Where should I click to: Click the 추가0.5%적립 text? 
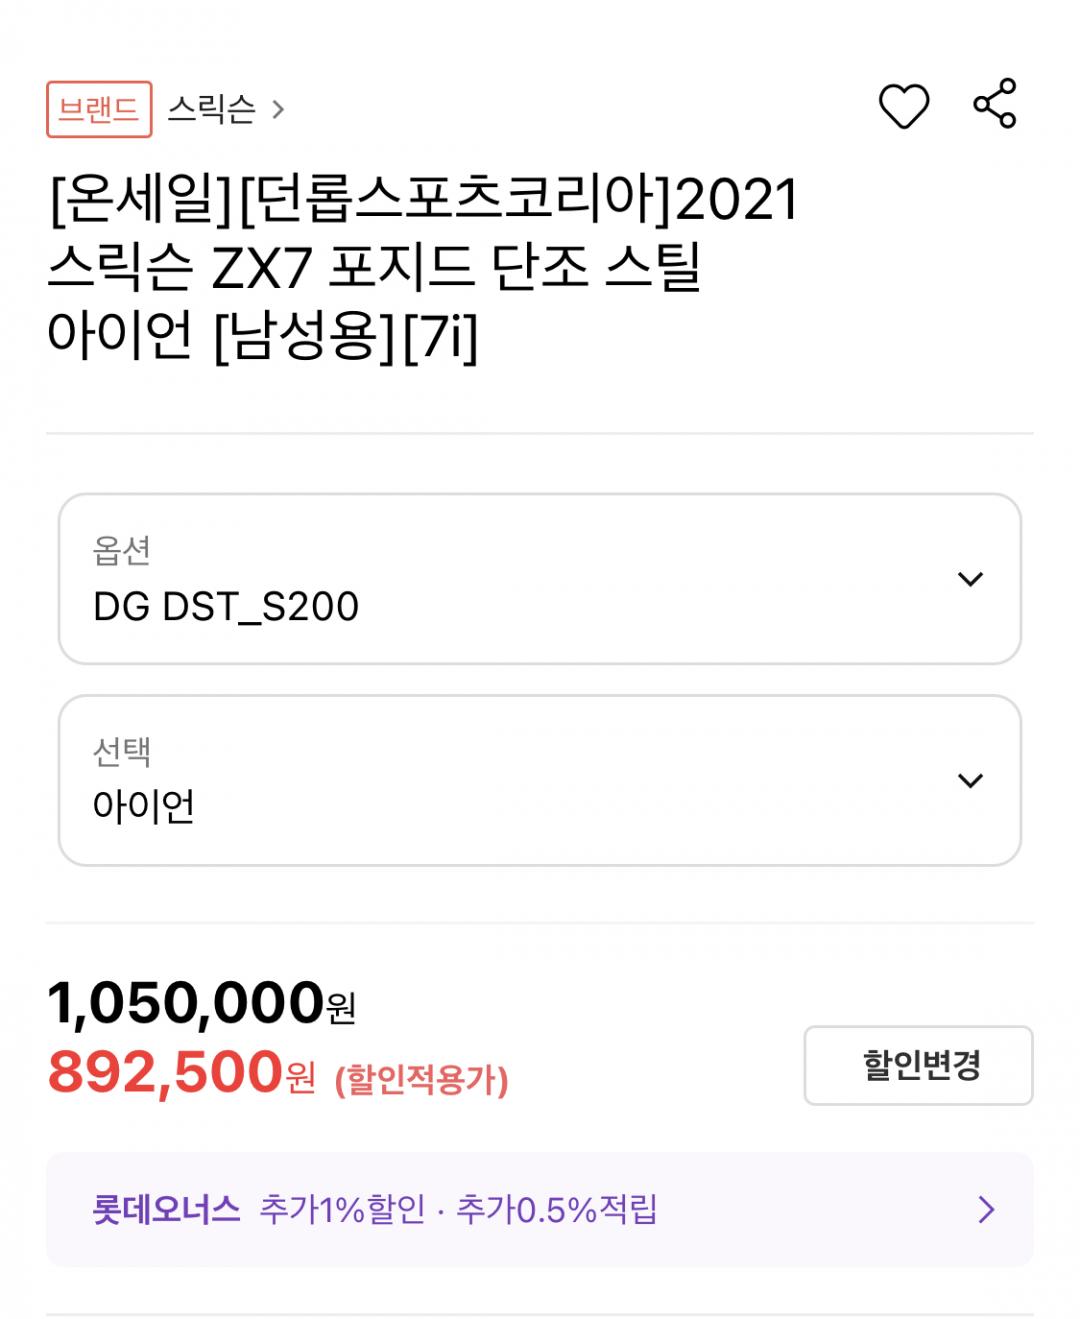556,1210
